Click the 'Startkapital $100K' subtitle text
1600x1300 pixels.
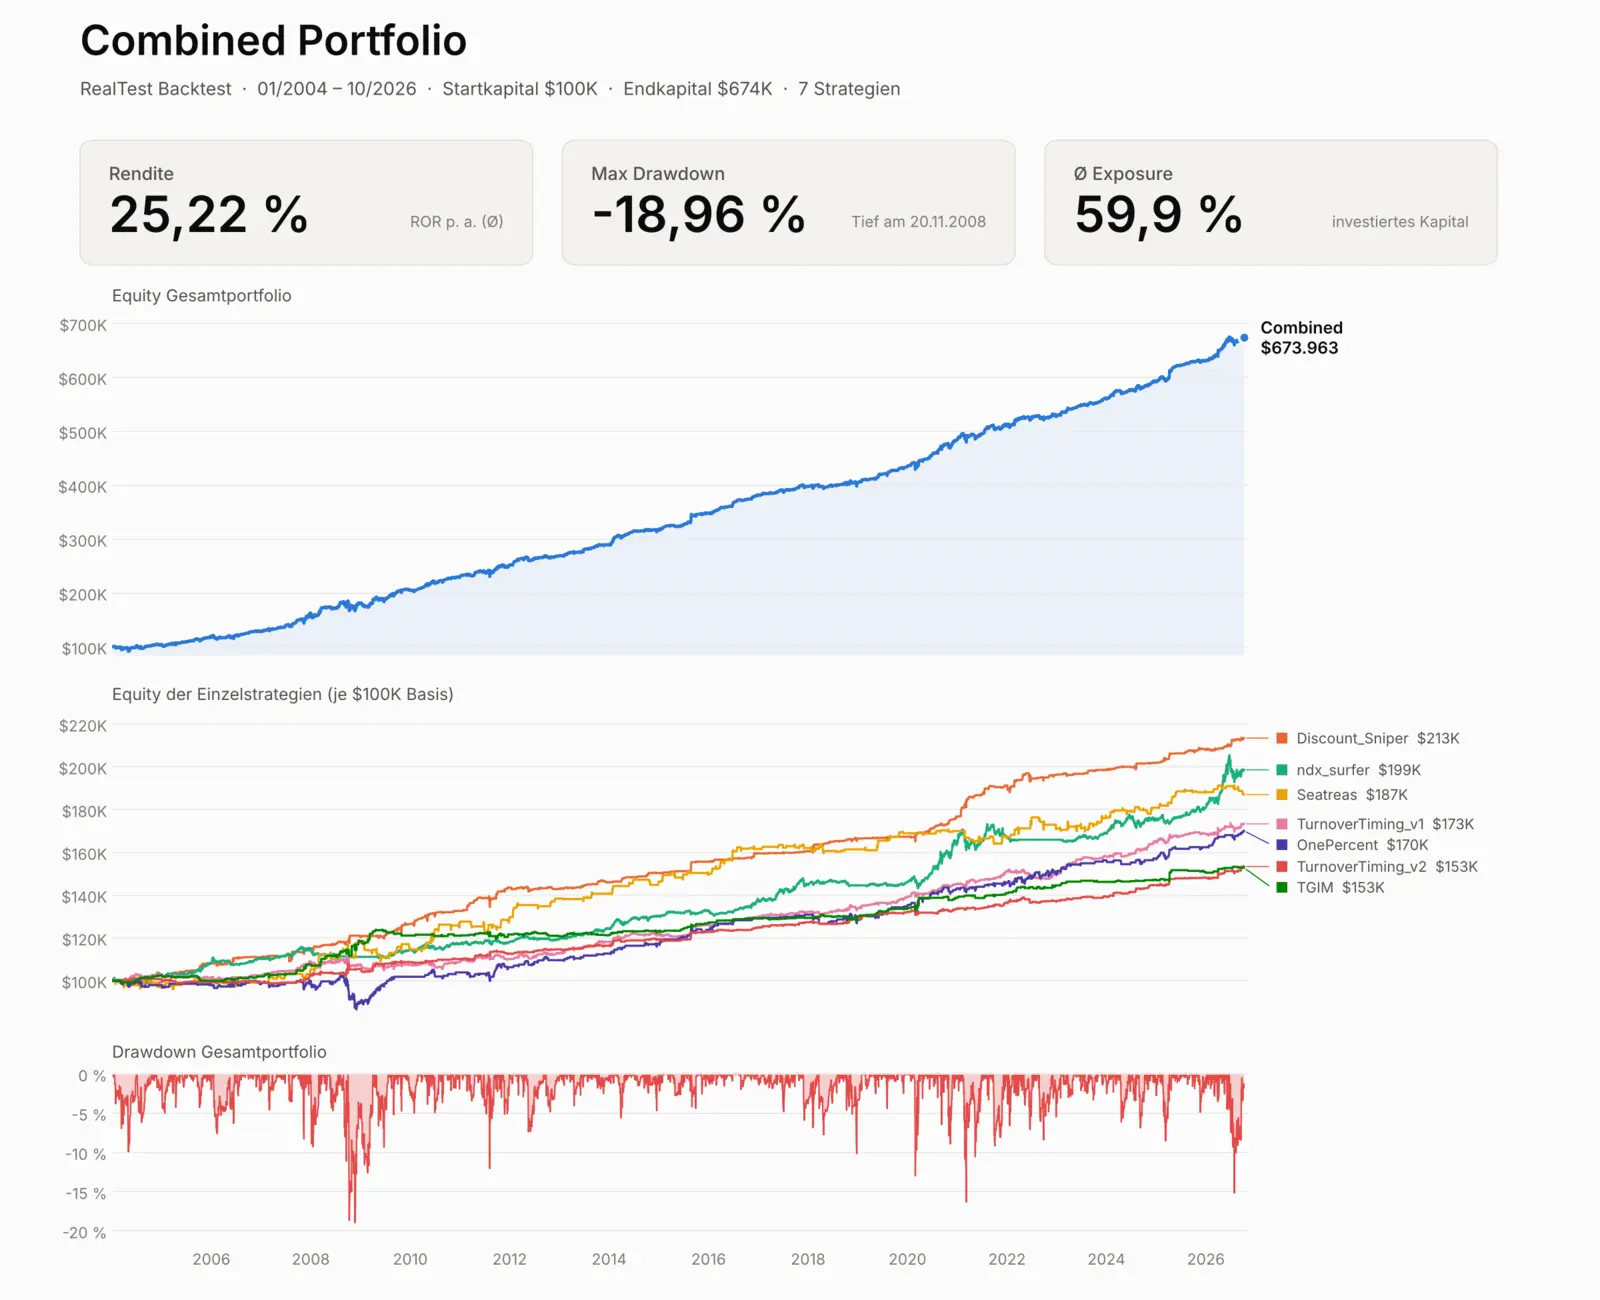[519, 89]
